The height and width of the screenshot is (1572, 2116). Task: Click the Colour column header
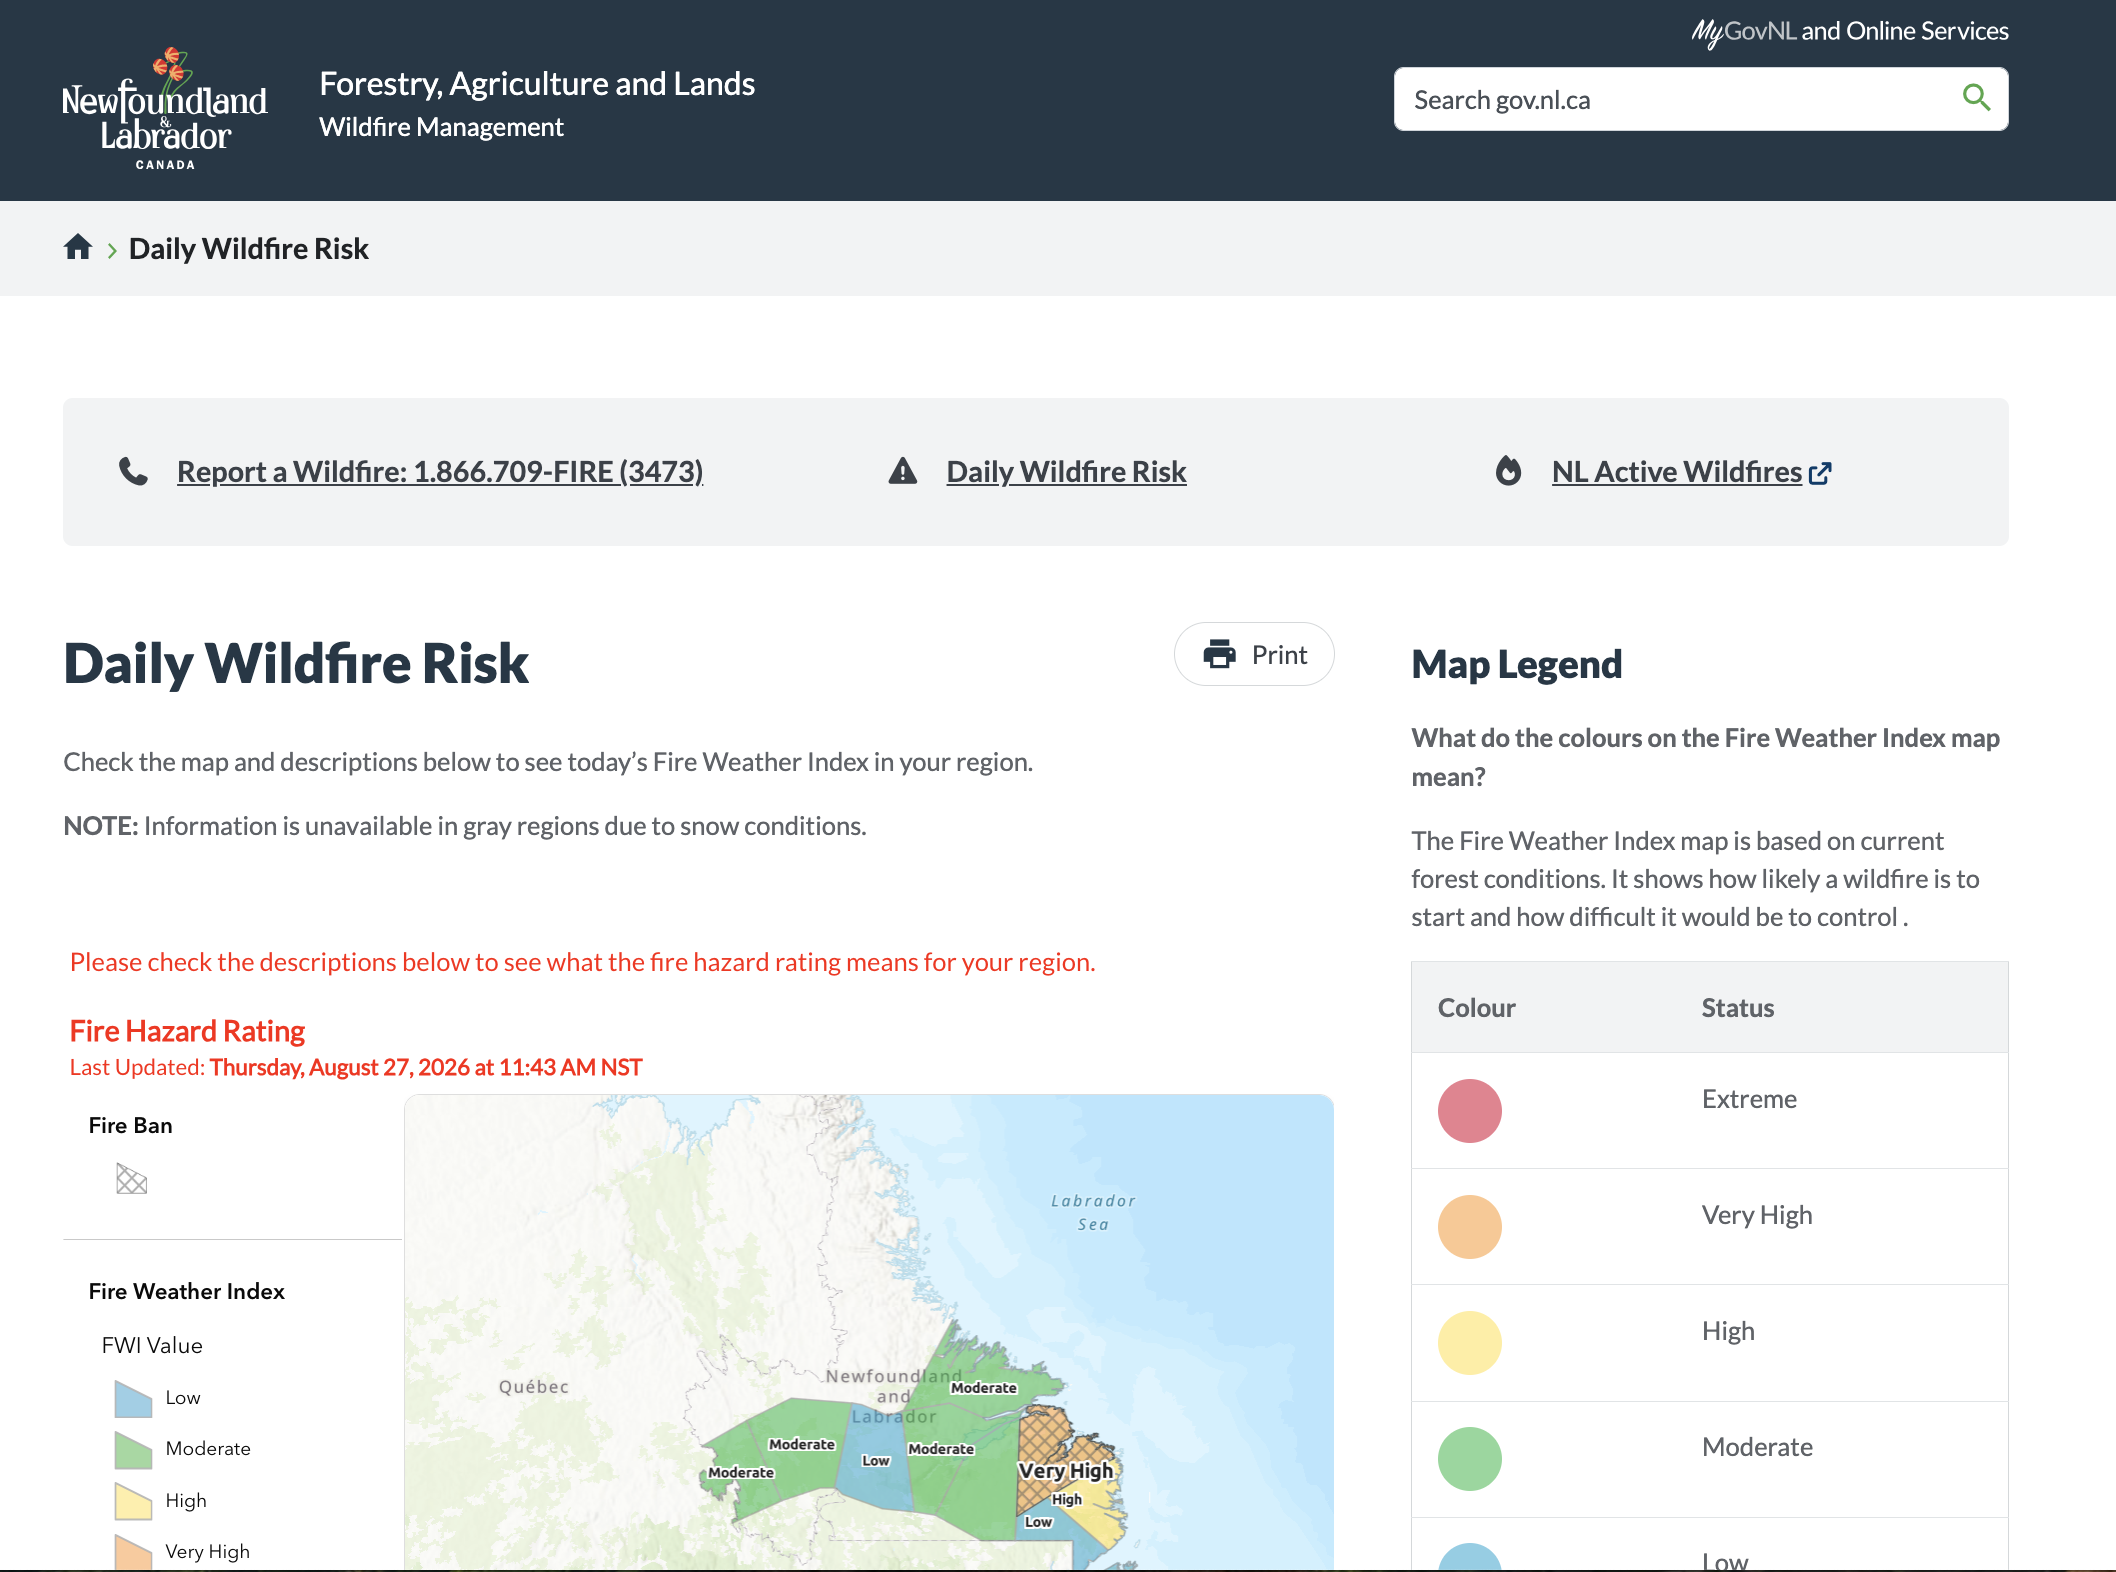coord(1477,1007)
